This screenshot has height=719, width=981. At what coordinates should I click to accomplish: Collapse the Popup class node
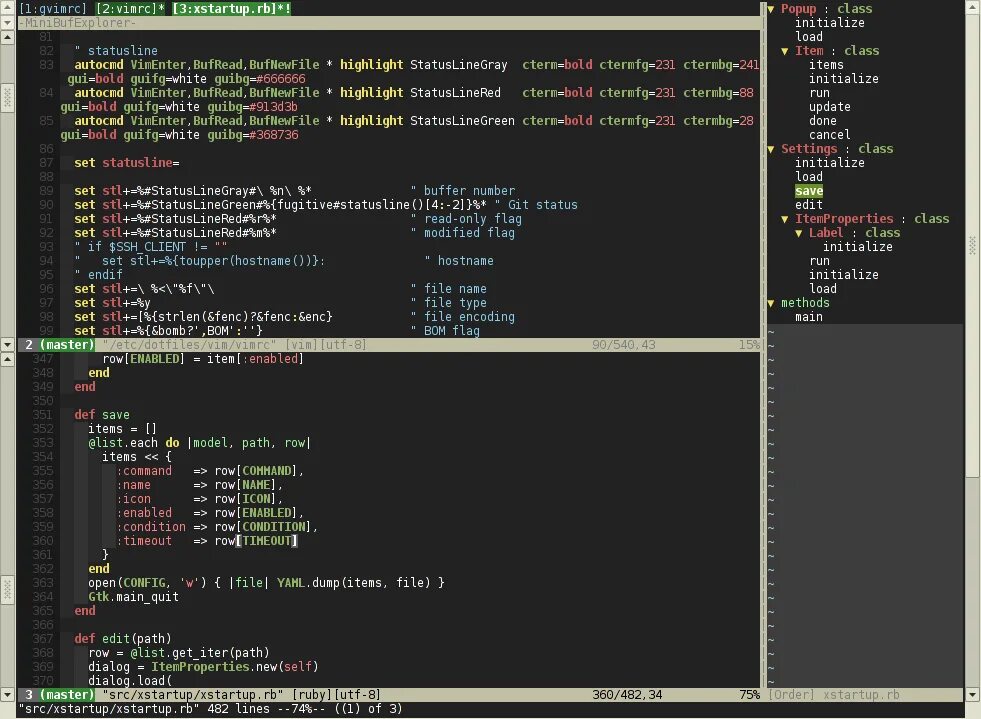click(771, 9)
